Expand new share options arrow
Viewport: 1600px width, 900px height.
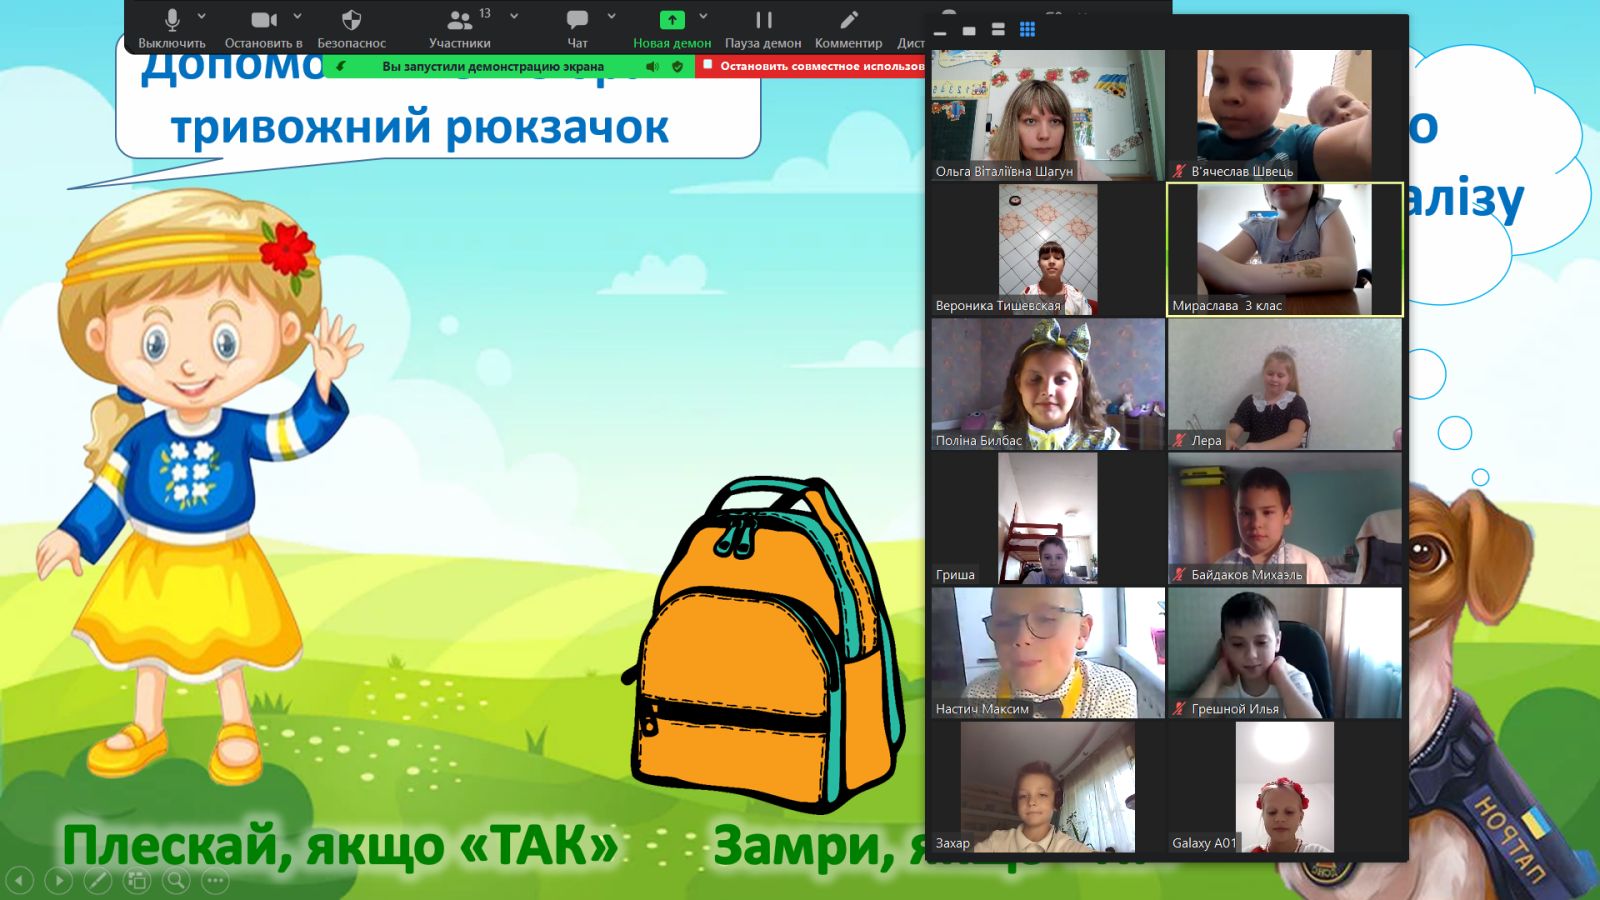point(703,16)
